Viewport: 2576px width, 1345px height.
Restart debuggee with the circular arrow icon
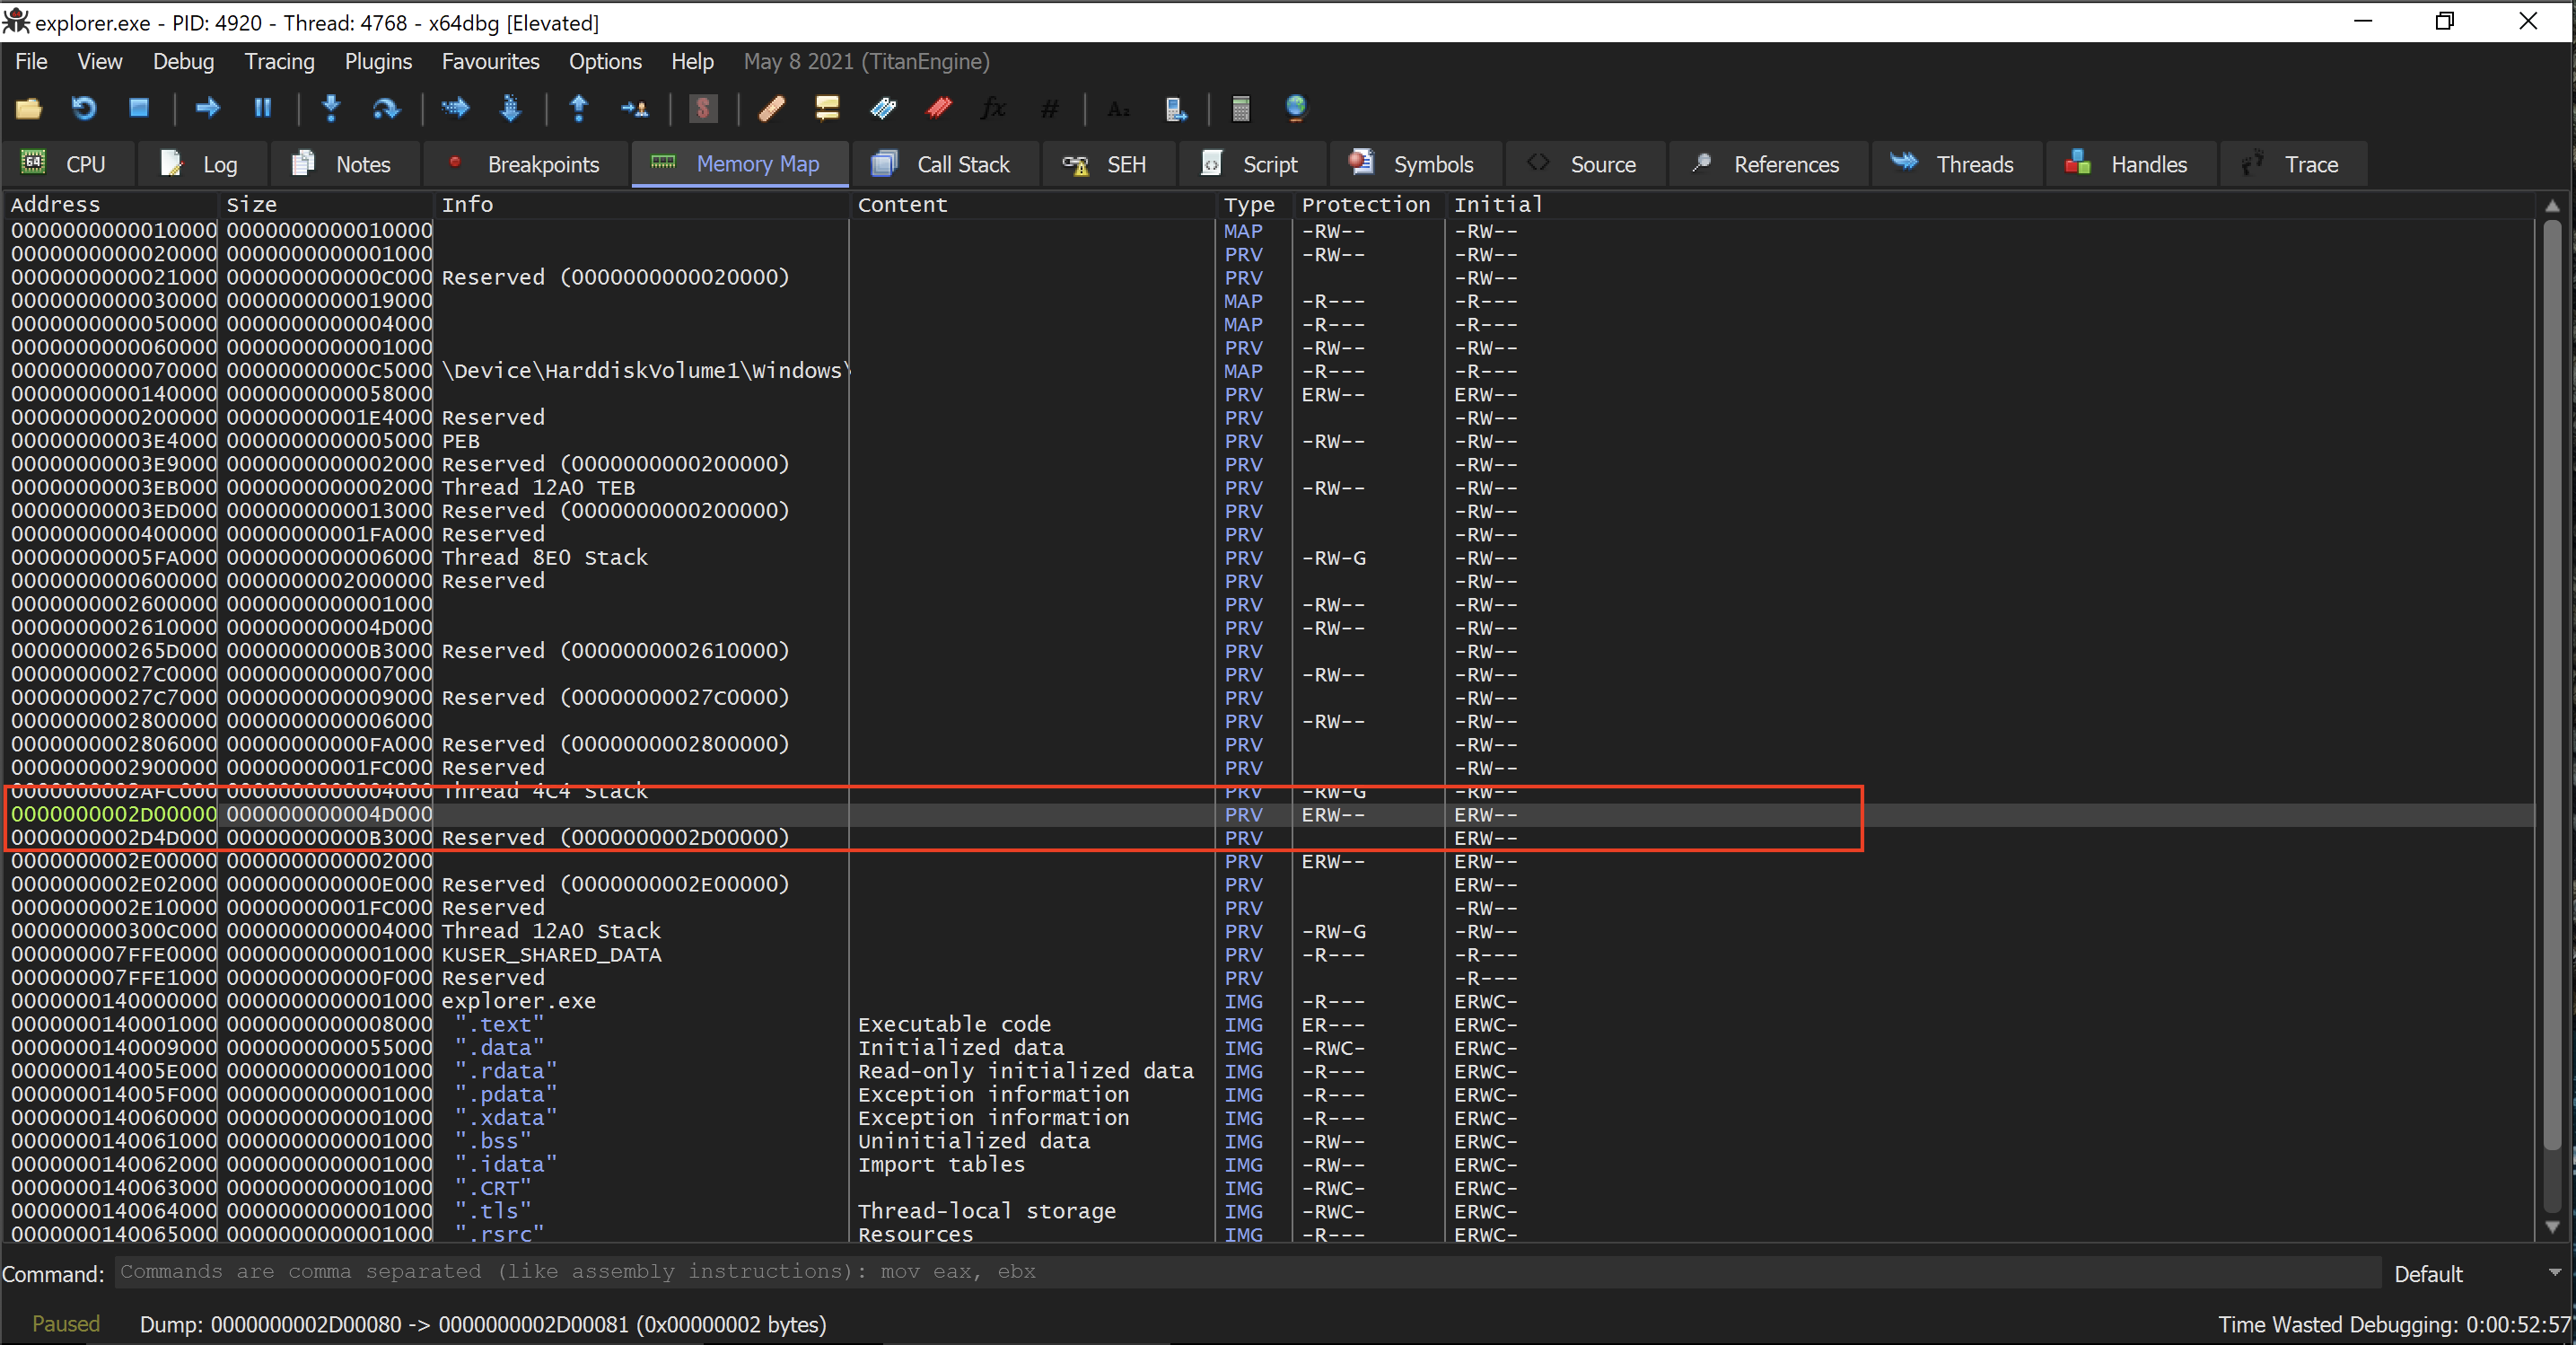point(84,108)
